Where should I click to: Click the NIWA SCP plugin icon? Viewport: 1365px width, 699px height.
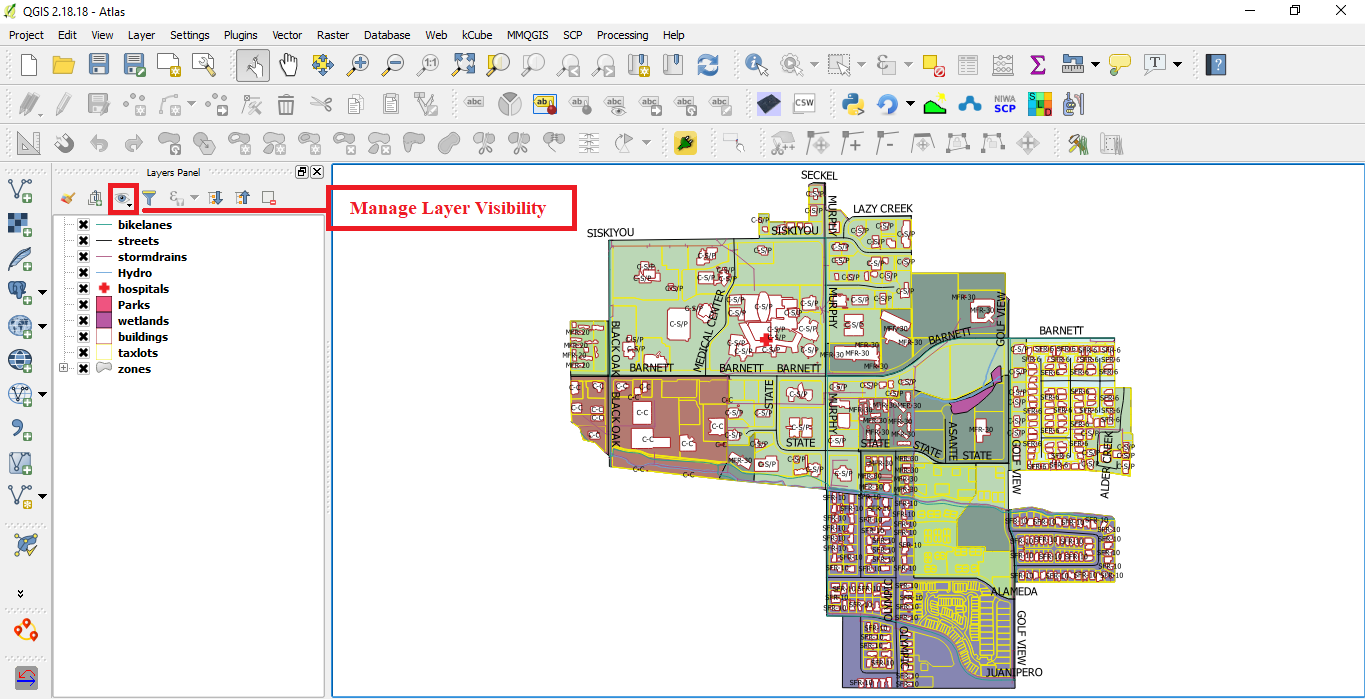point(1005,103)
